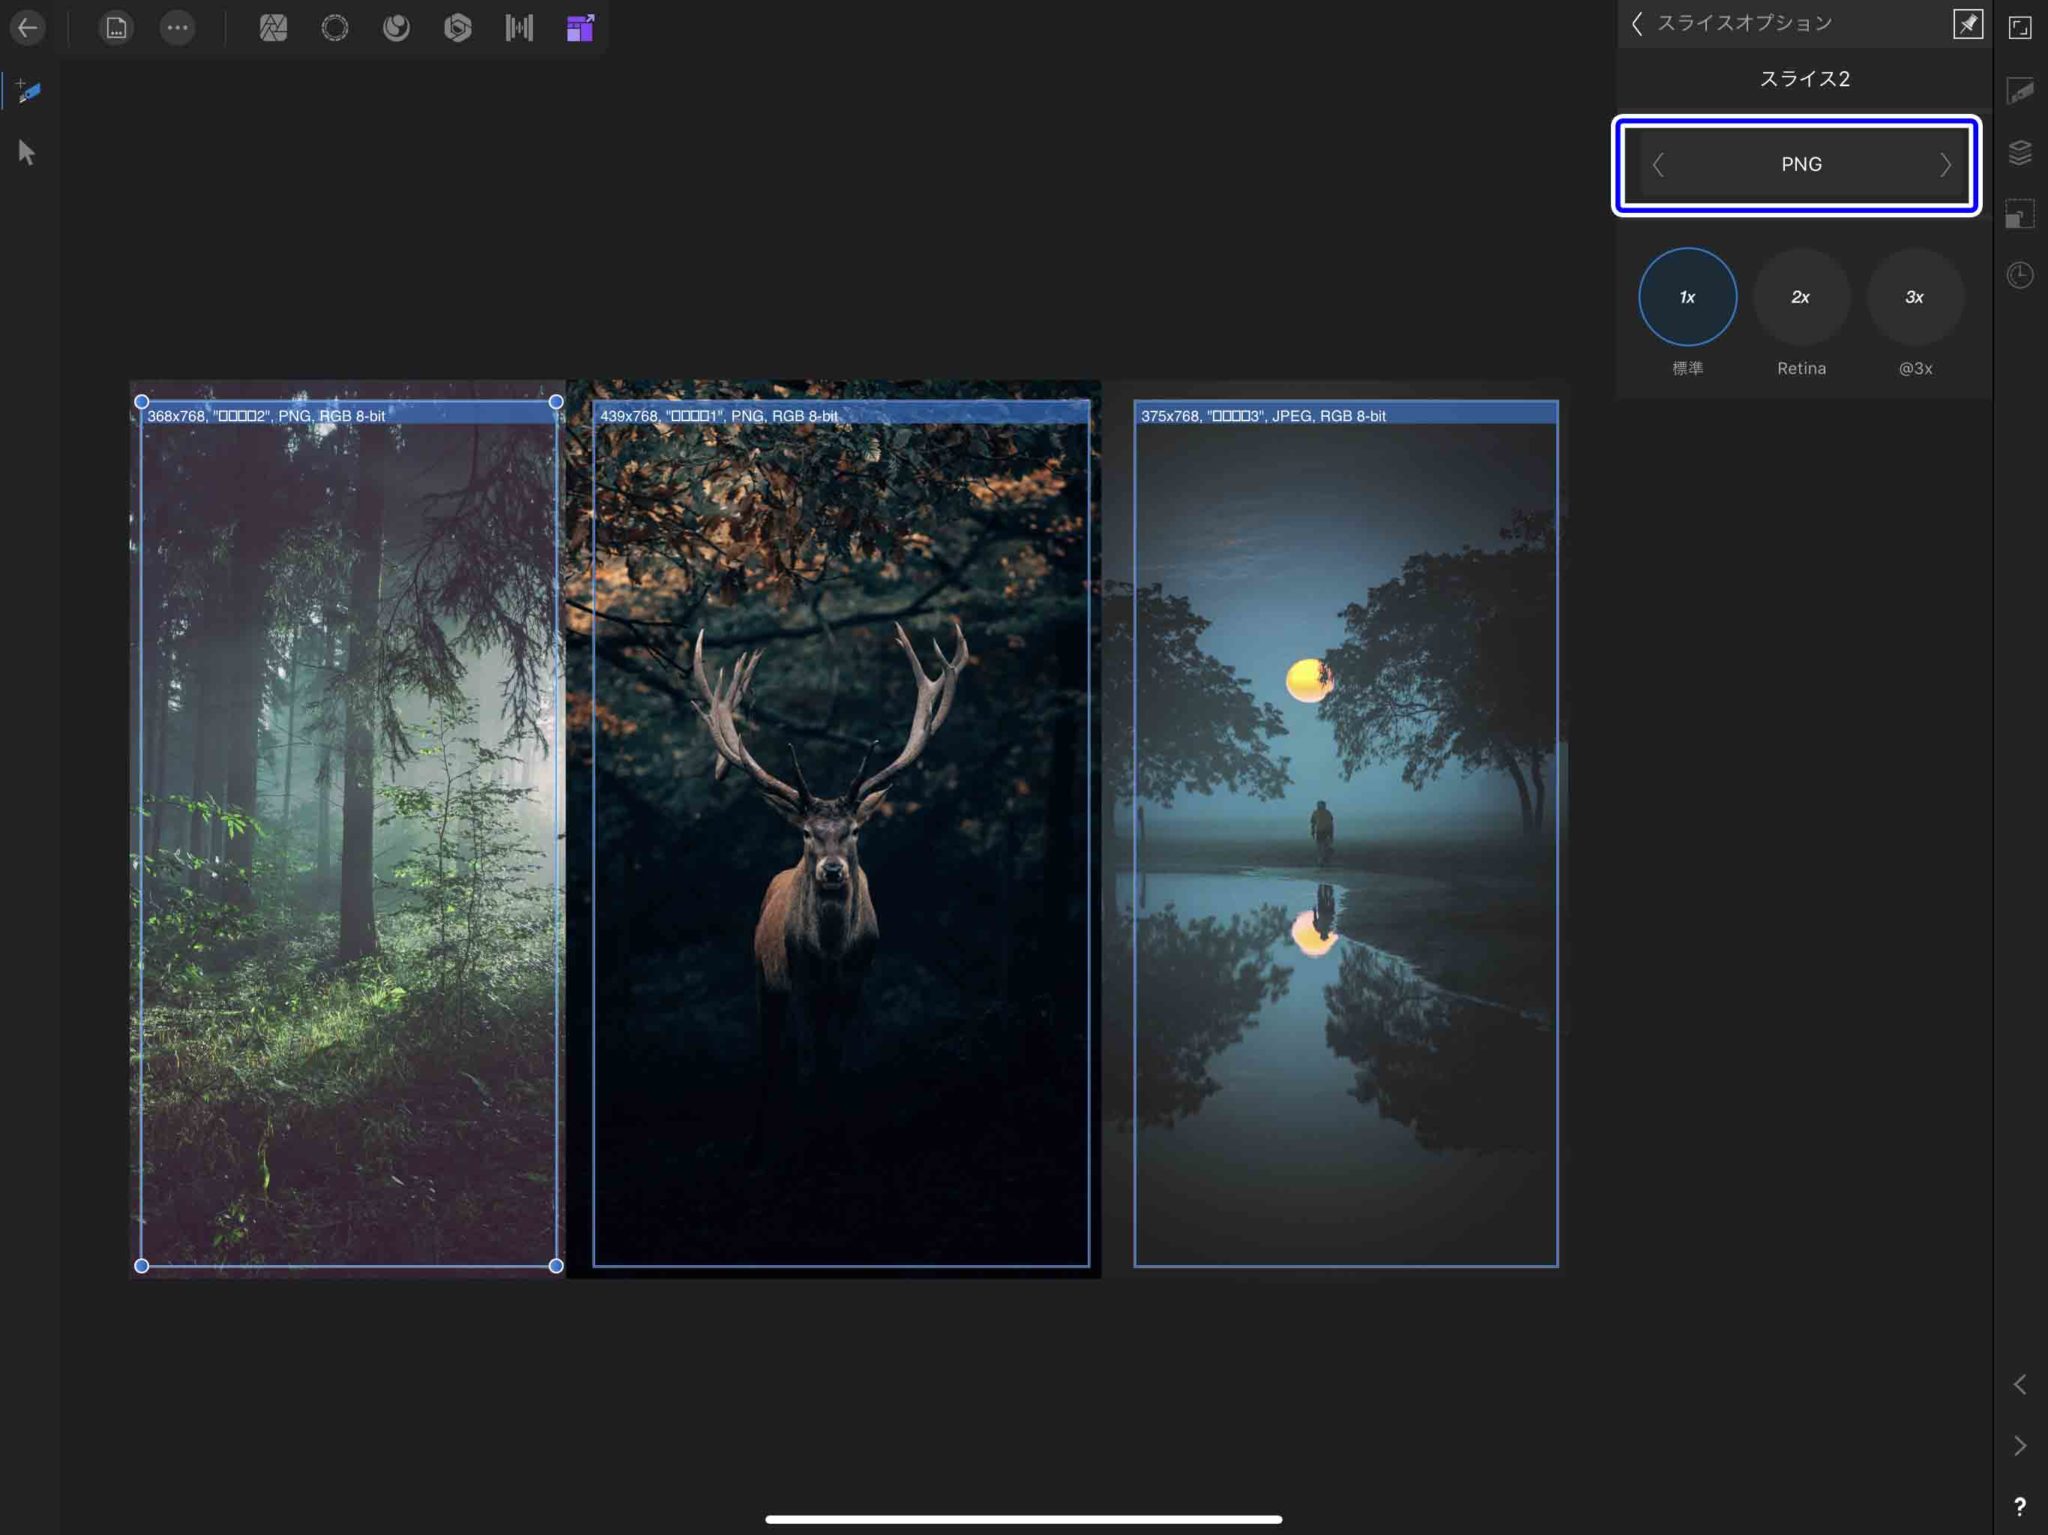The image size is (2048, 1535).
Task: Select the 2x Retina export scale
Action: point(1801,297)
